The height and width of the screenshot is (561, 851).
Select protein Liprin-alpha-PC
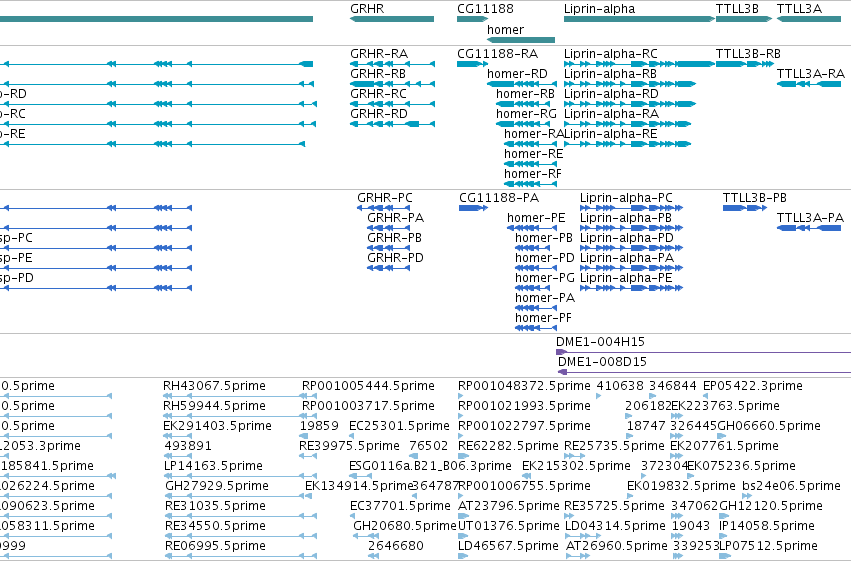(626, 198)
